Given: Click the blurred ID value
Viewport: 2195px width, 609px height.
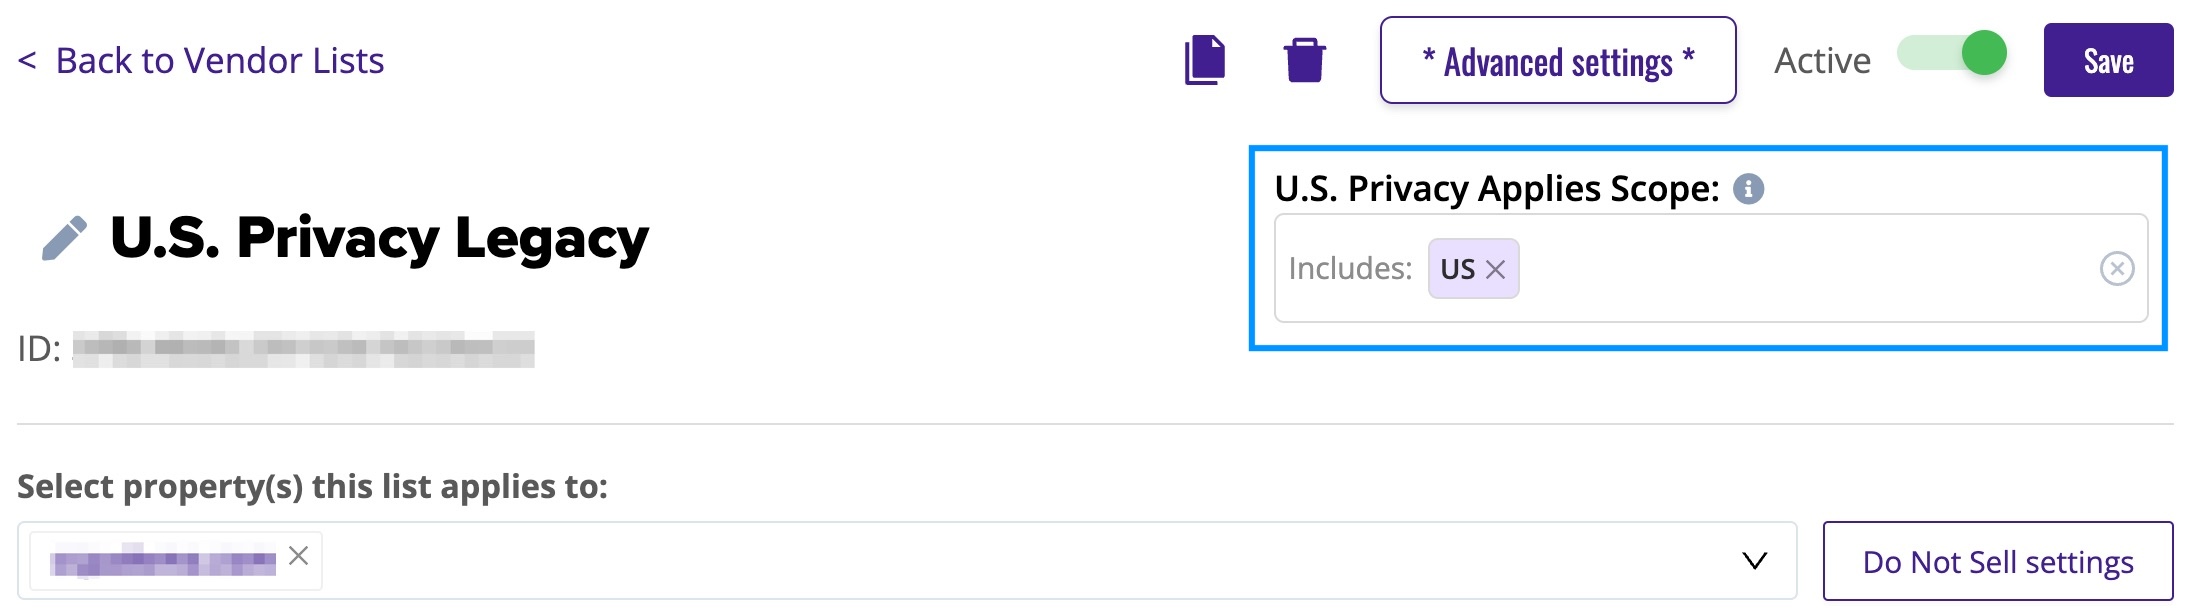Looking at the screenshot, I should [x=304, y=349].
